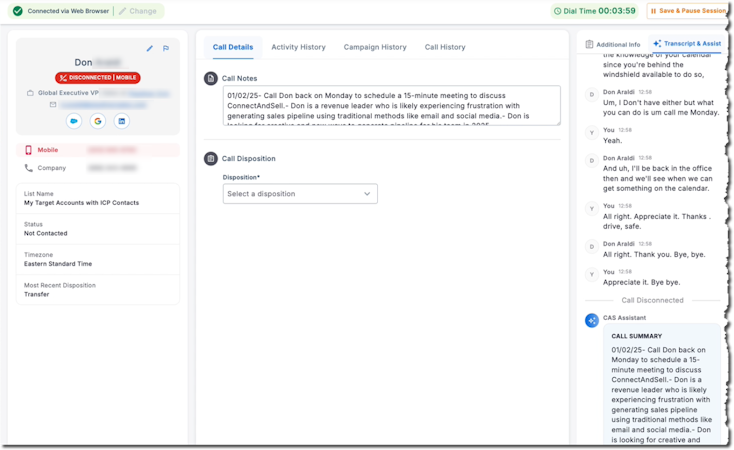Click the Call Disposition section icon

coord(211,158)
